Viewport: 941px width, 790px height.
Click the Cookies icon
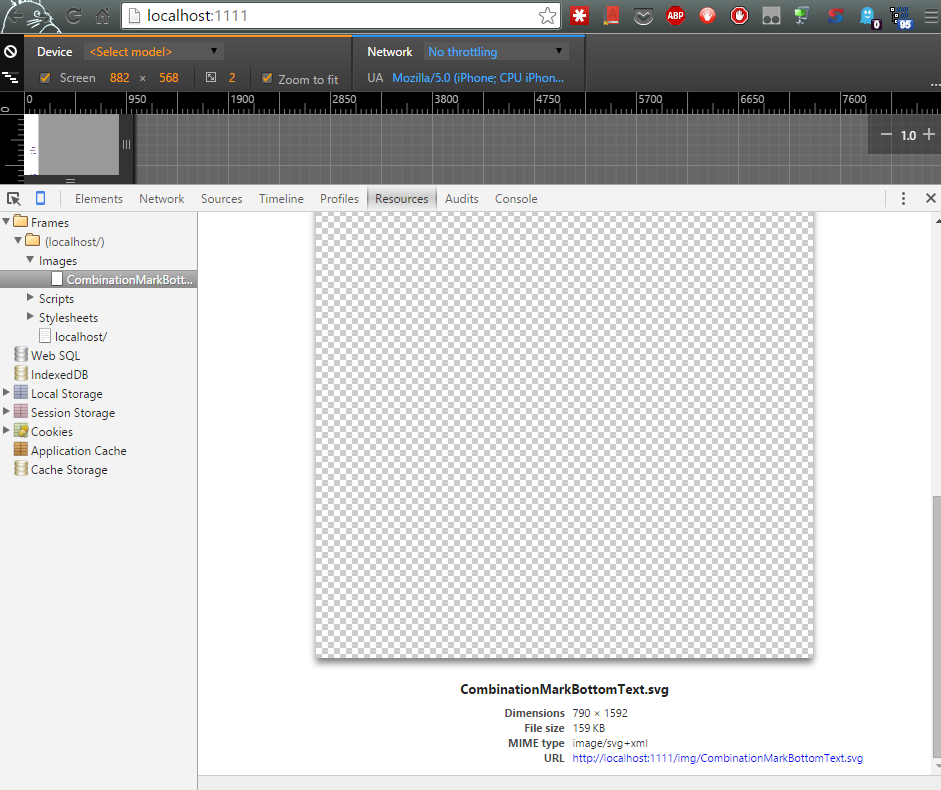21,430
